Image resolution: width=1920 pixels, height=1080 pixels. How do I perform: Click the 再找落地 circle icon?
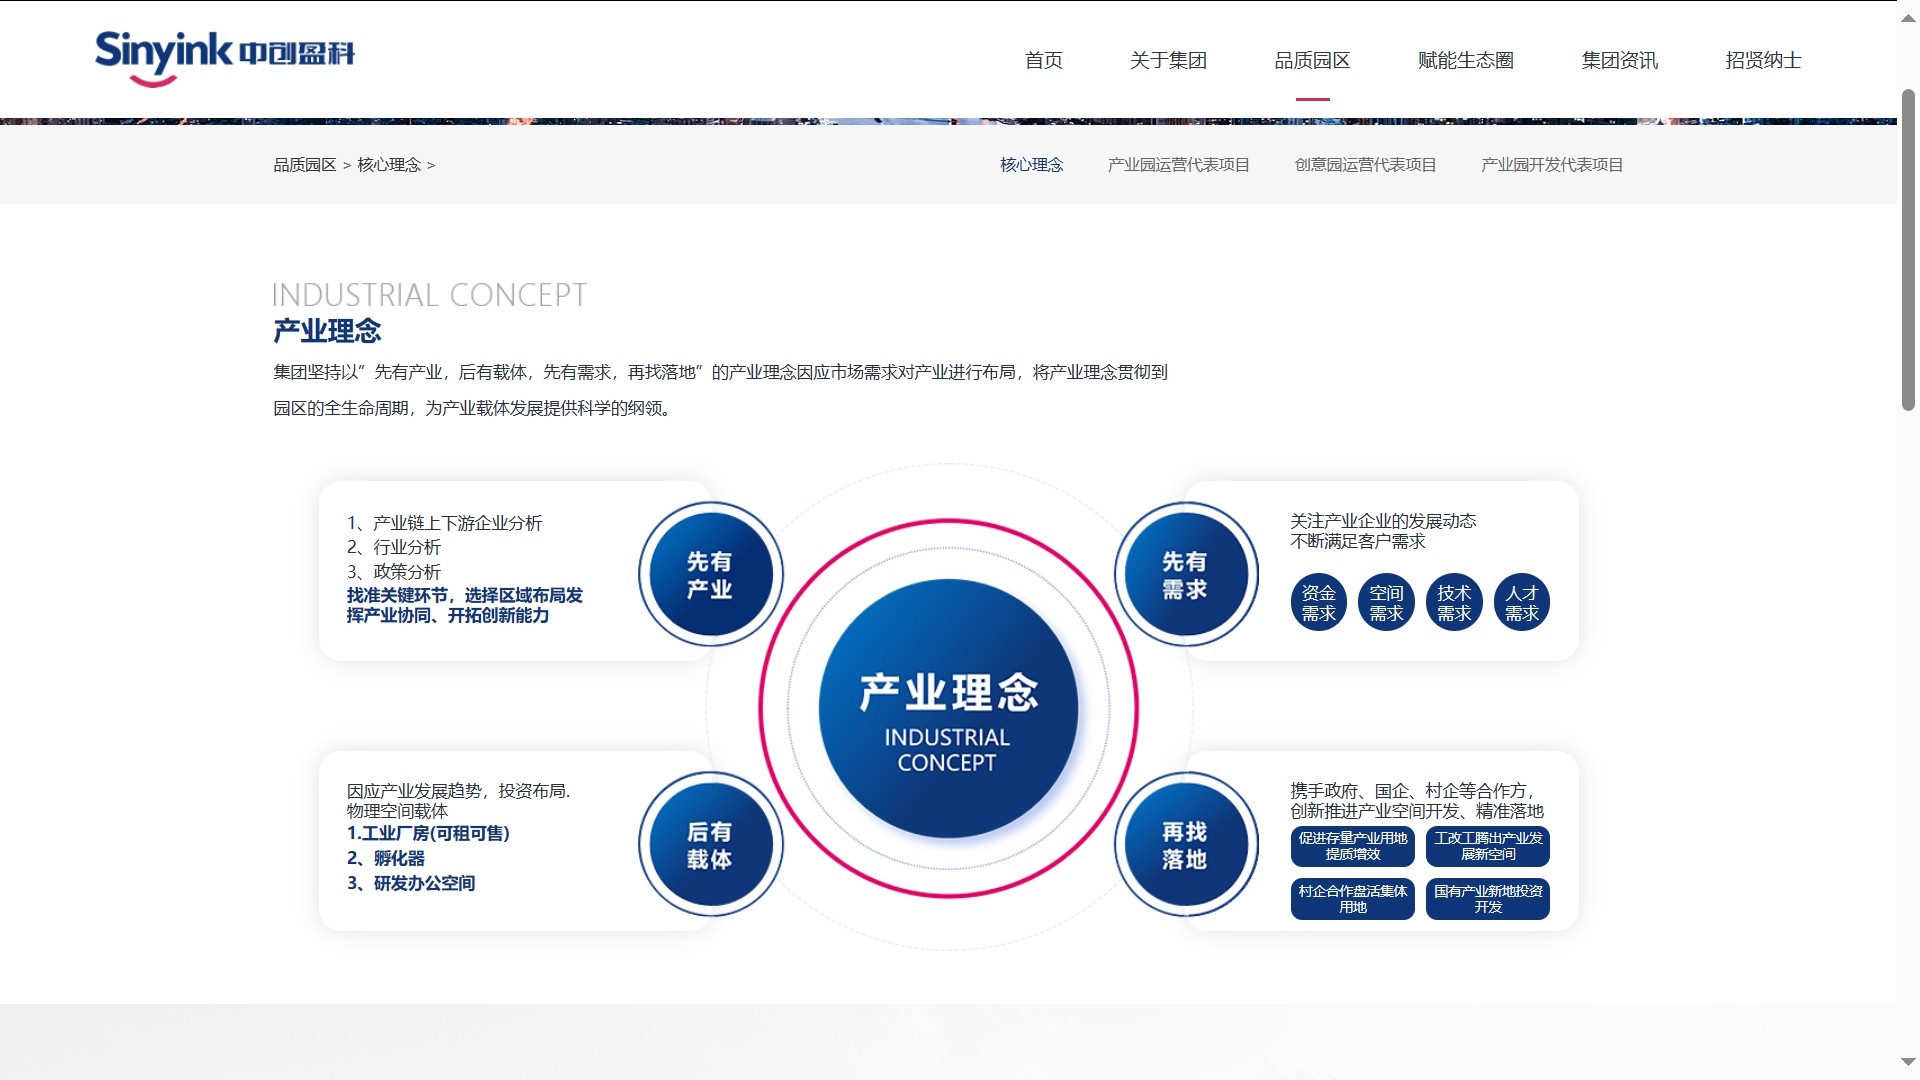pos(1186,844)
